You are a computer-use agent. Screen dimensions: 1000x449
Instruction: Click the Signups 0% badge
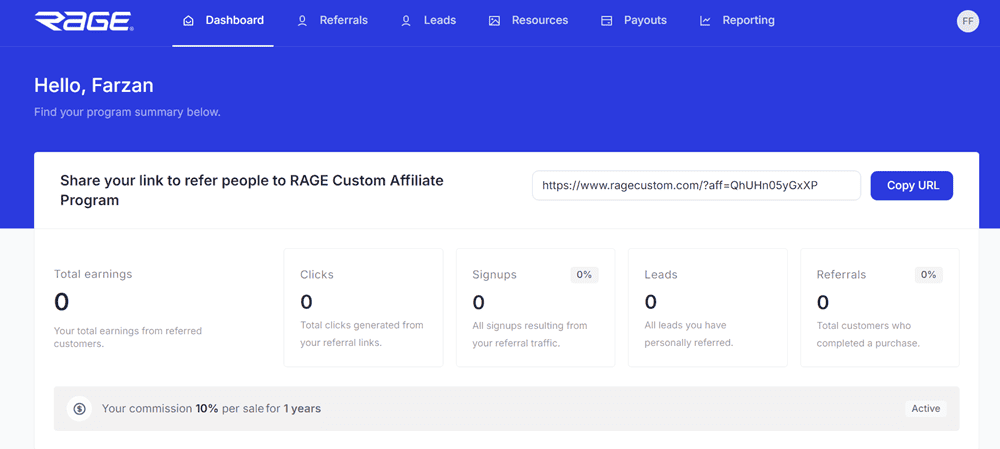[584, 275]
